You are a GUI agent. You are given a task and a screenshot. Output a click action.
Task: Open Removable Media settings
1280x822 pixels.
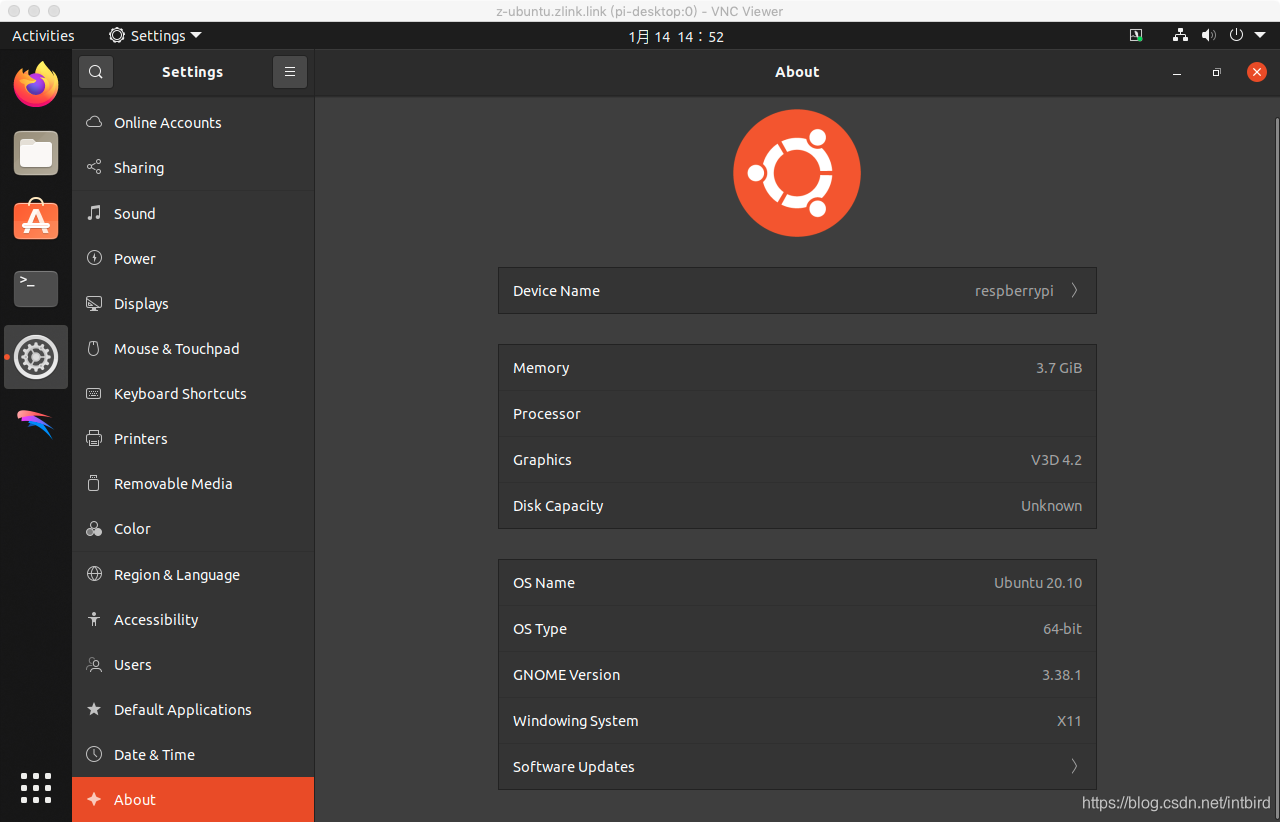pyautogui.click(x=193, y=483)
